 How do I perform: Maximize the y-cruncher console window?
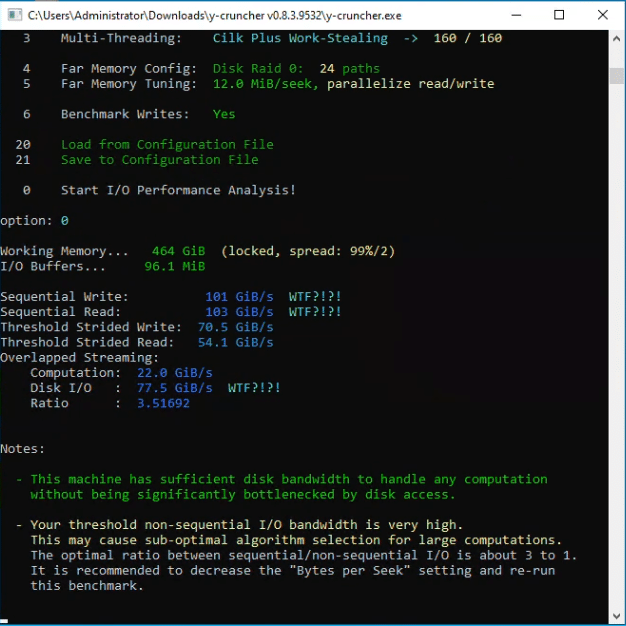(x=559, y=15)
